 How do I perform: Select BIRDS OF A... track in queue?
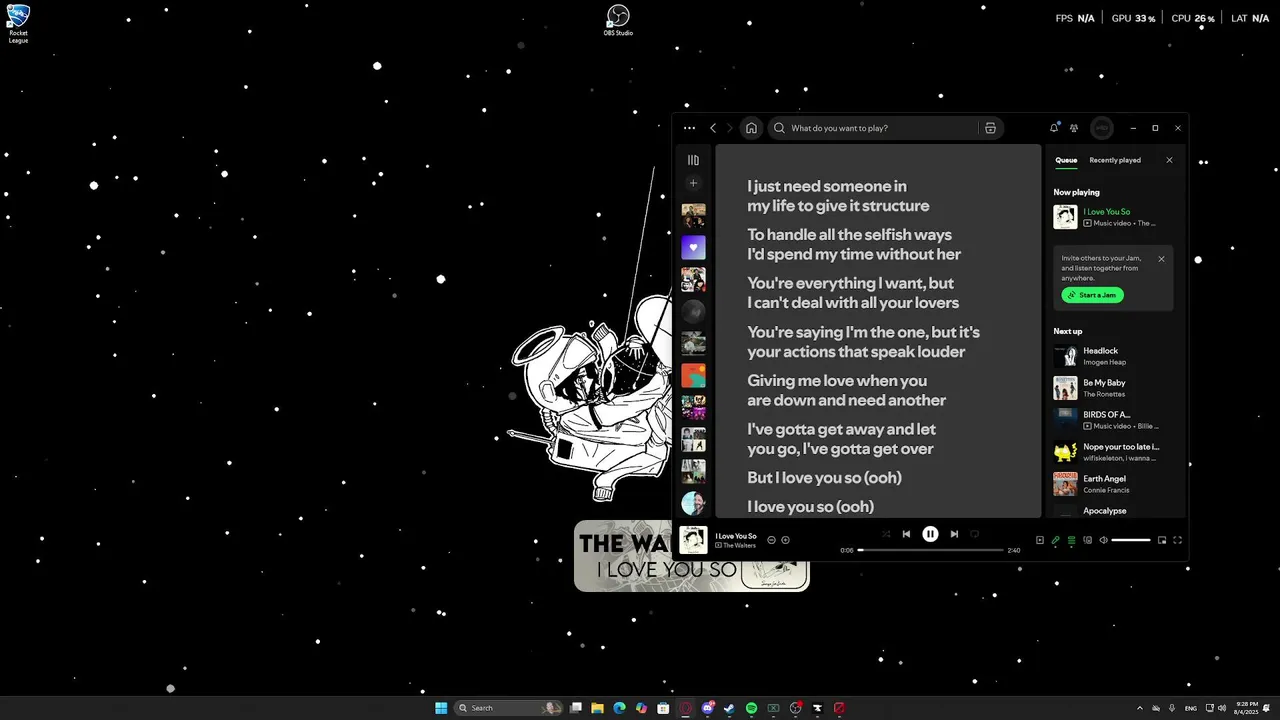[1113, 420]
